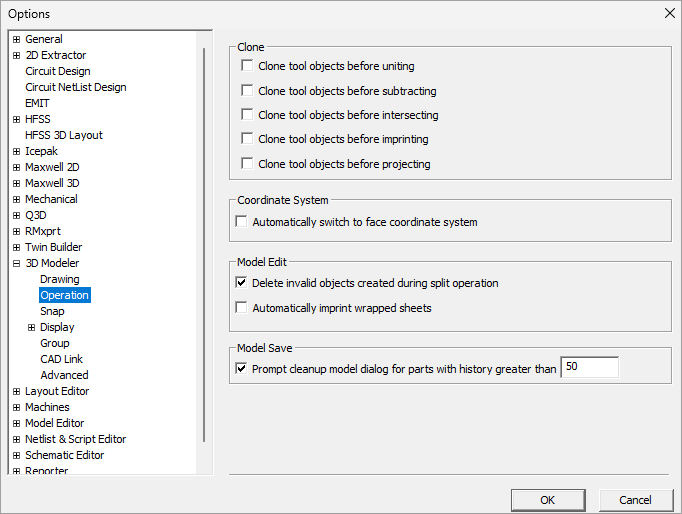
Task: Select the Reporter tree label
Action: (47, 470)
